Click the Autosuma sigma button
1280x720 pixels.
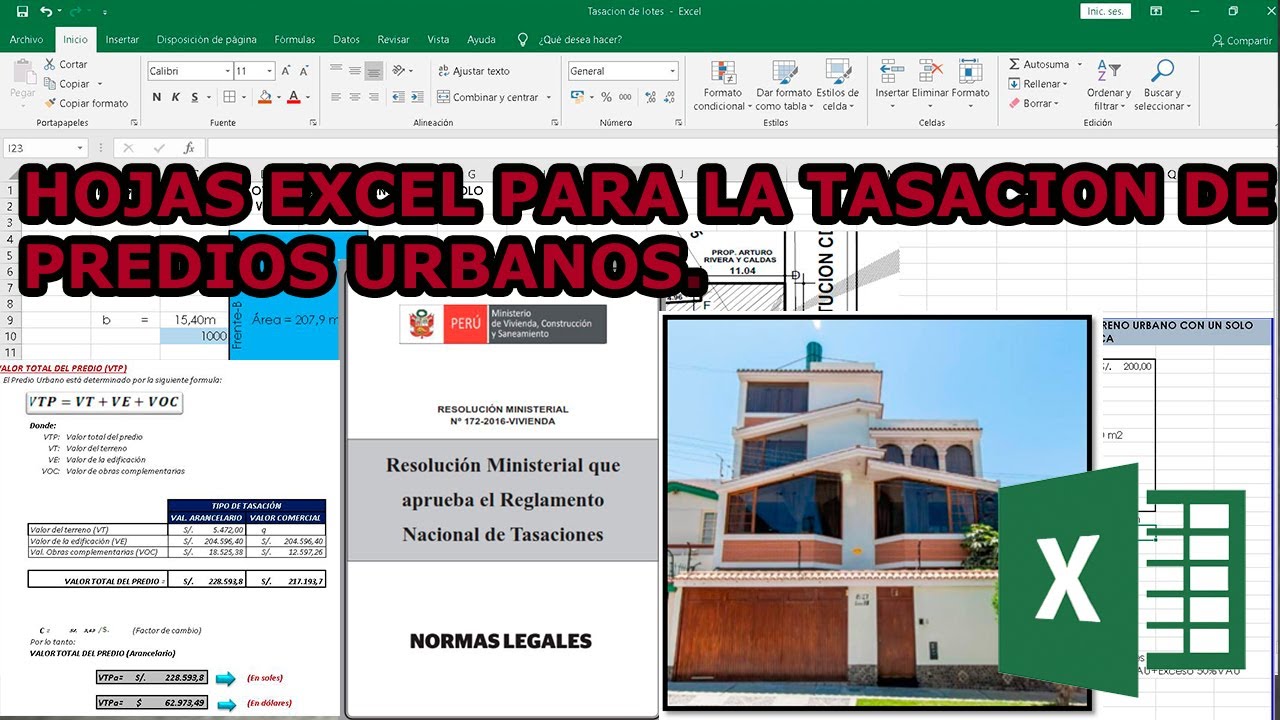[x=1039, y=64]
